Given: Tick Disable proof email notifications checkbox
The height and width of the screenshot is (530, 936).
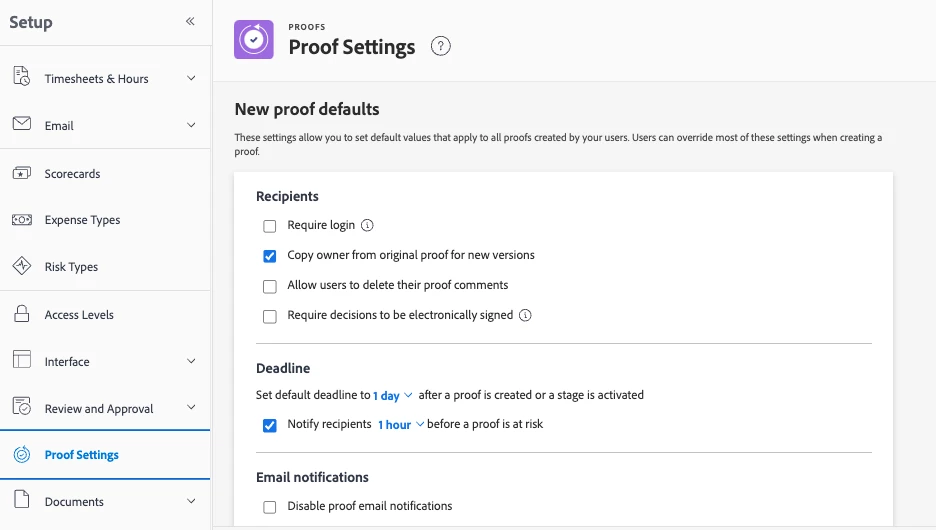Looking at the screenshot, I should [x=270, y=507].
